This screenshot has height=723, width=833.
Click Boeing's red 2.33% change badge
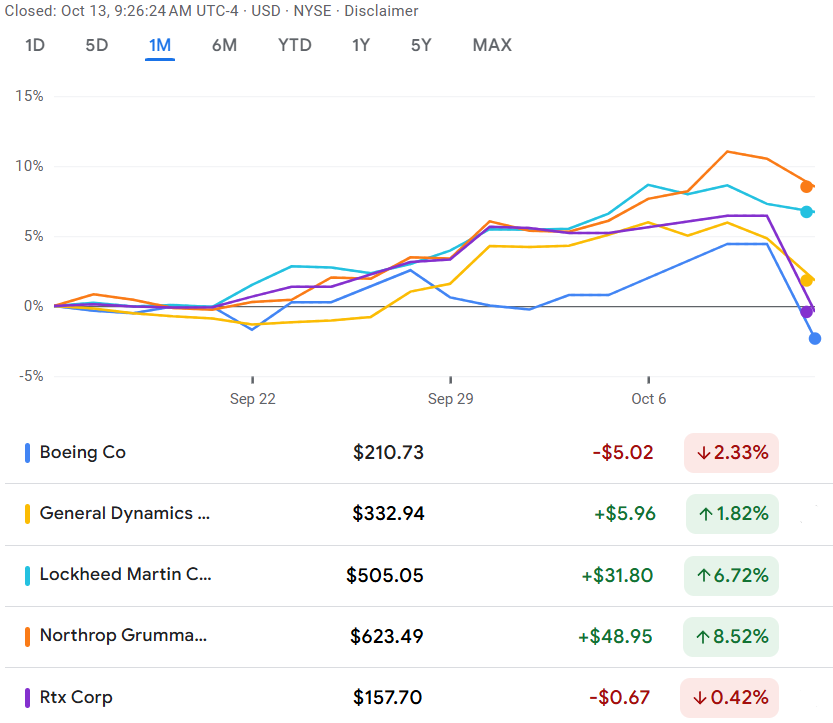(731, 453)
